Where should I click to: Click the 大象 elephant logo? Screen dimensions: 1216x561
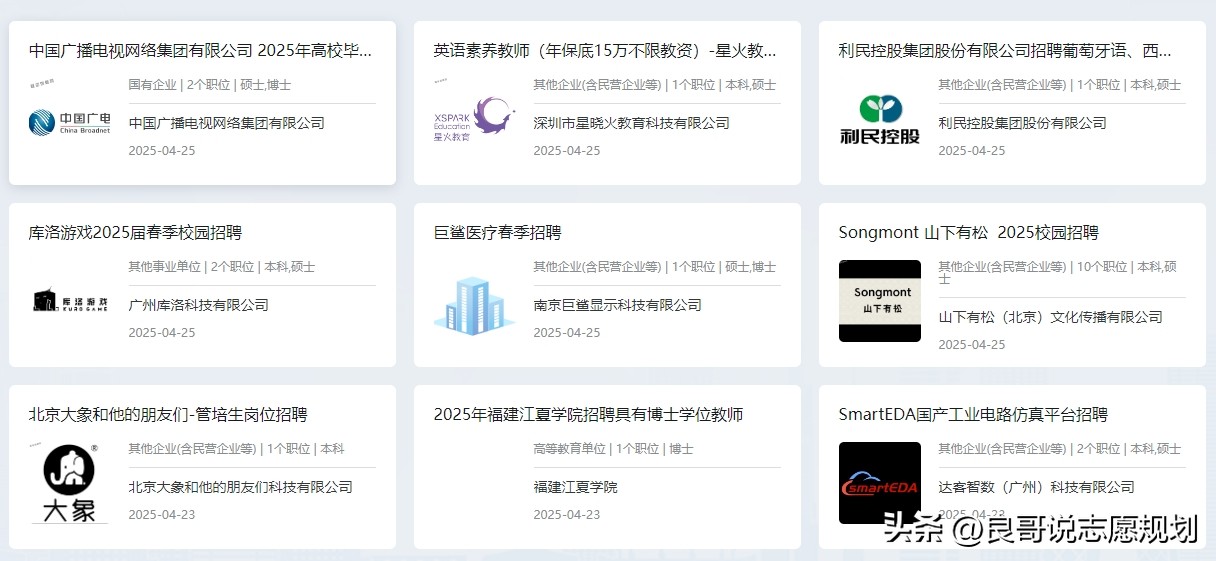click(x=69, y=483)
